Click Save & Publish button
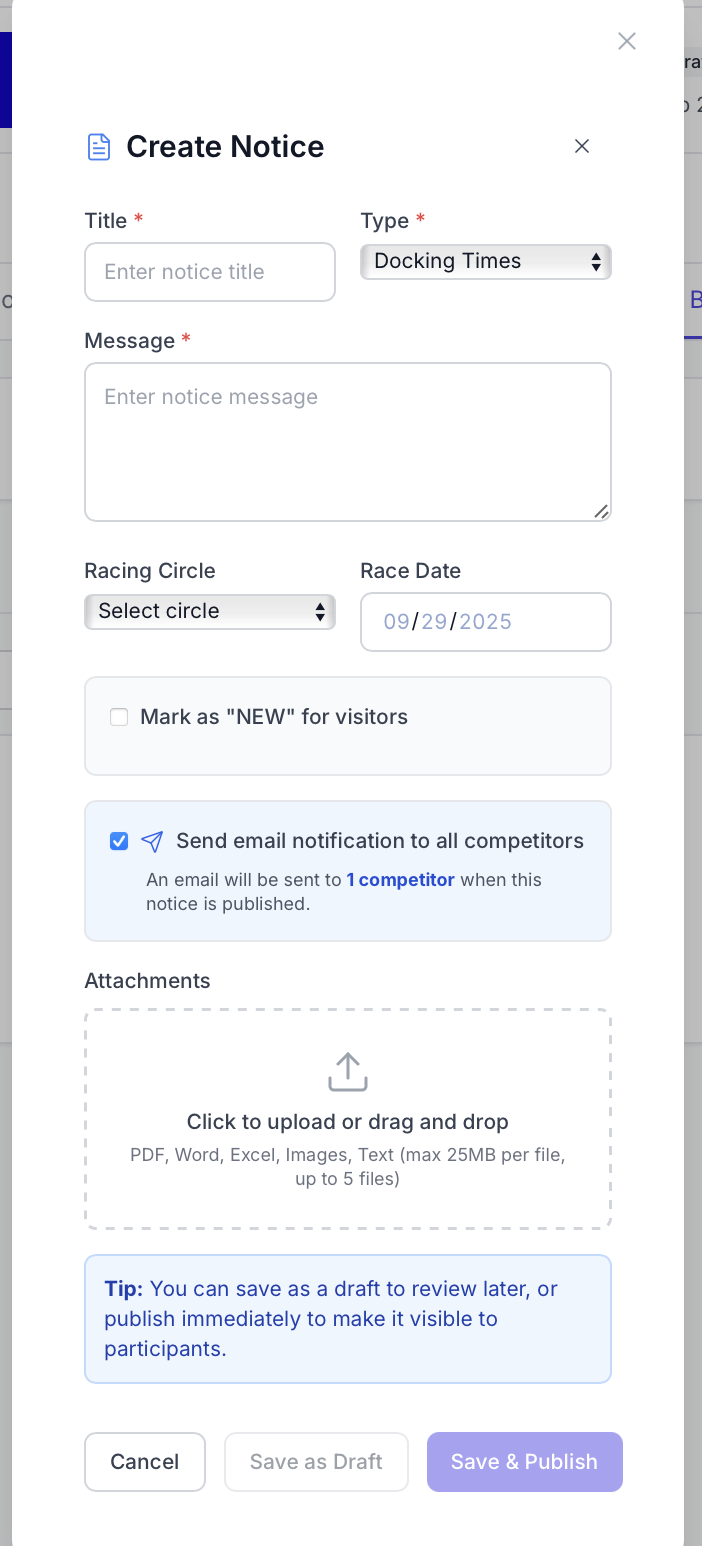 (524, 1462)
